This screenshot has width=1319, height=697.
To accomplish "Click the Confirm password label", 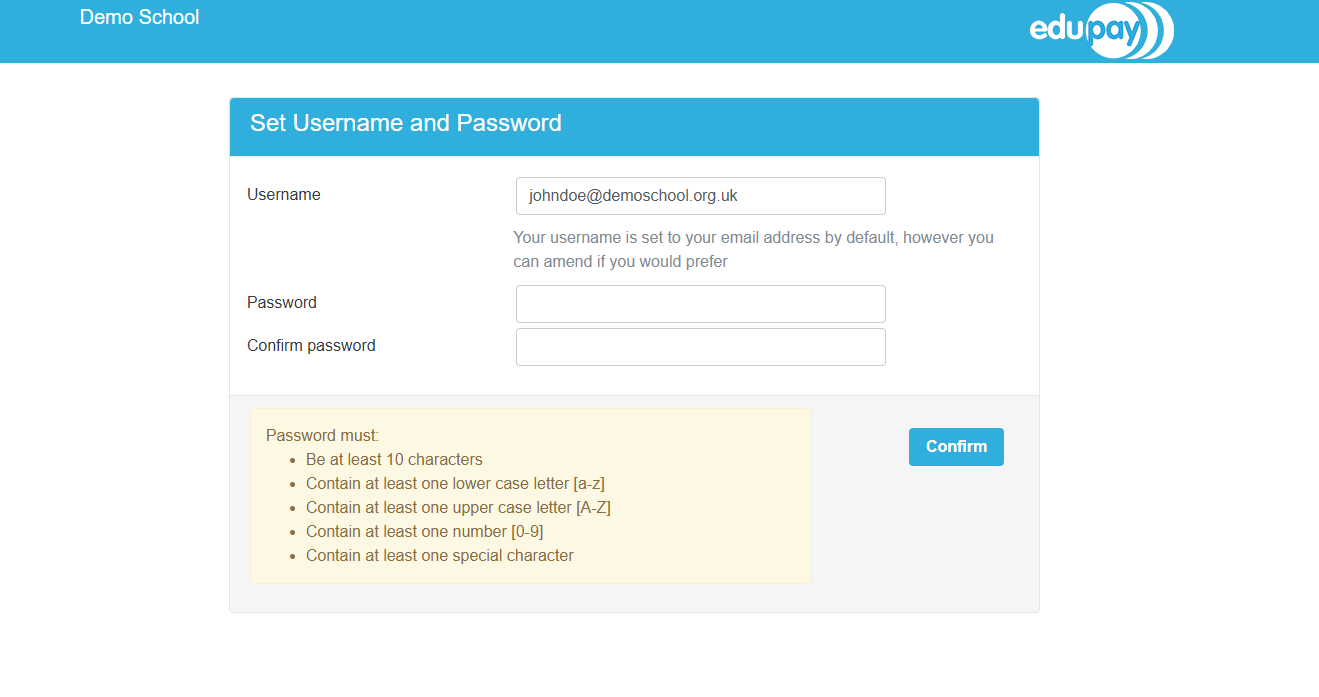I will (311, 346).
